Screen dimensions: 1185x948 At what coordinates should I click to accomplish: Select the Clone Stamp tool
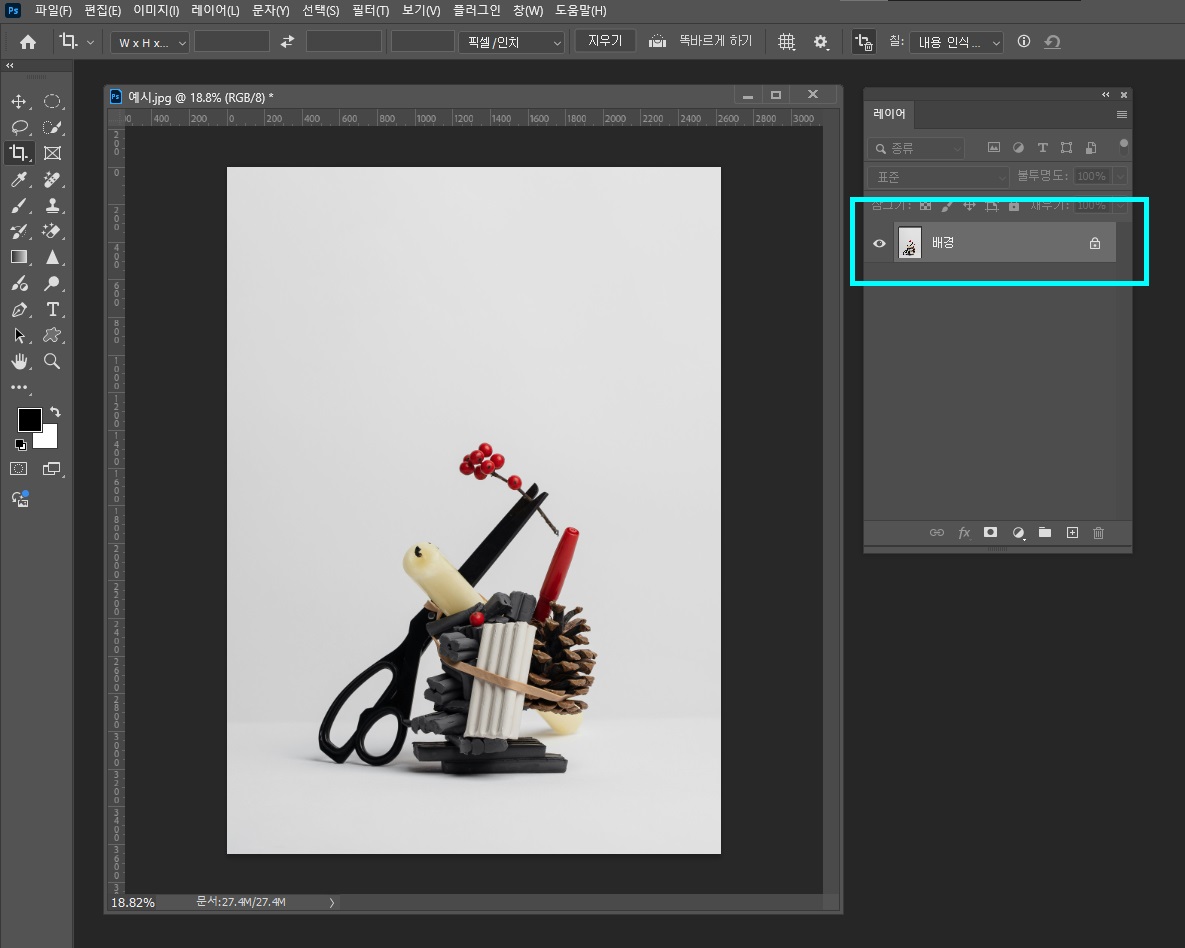52,205
